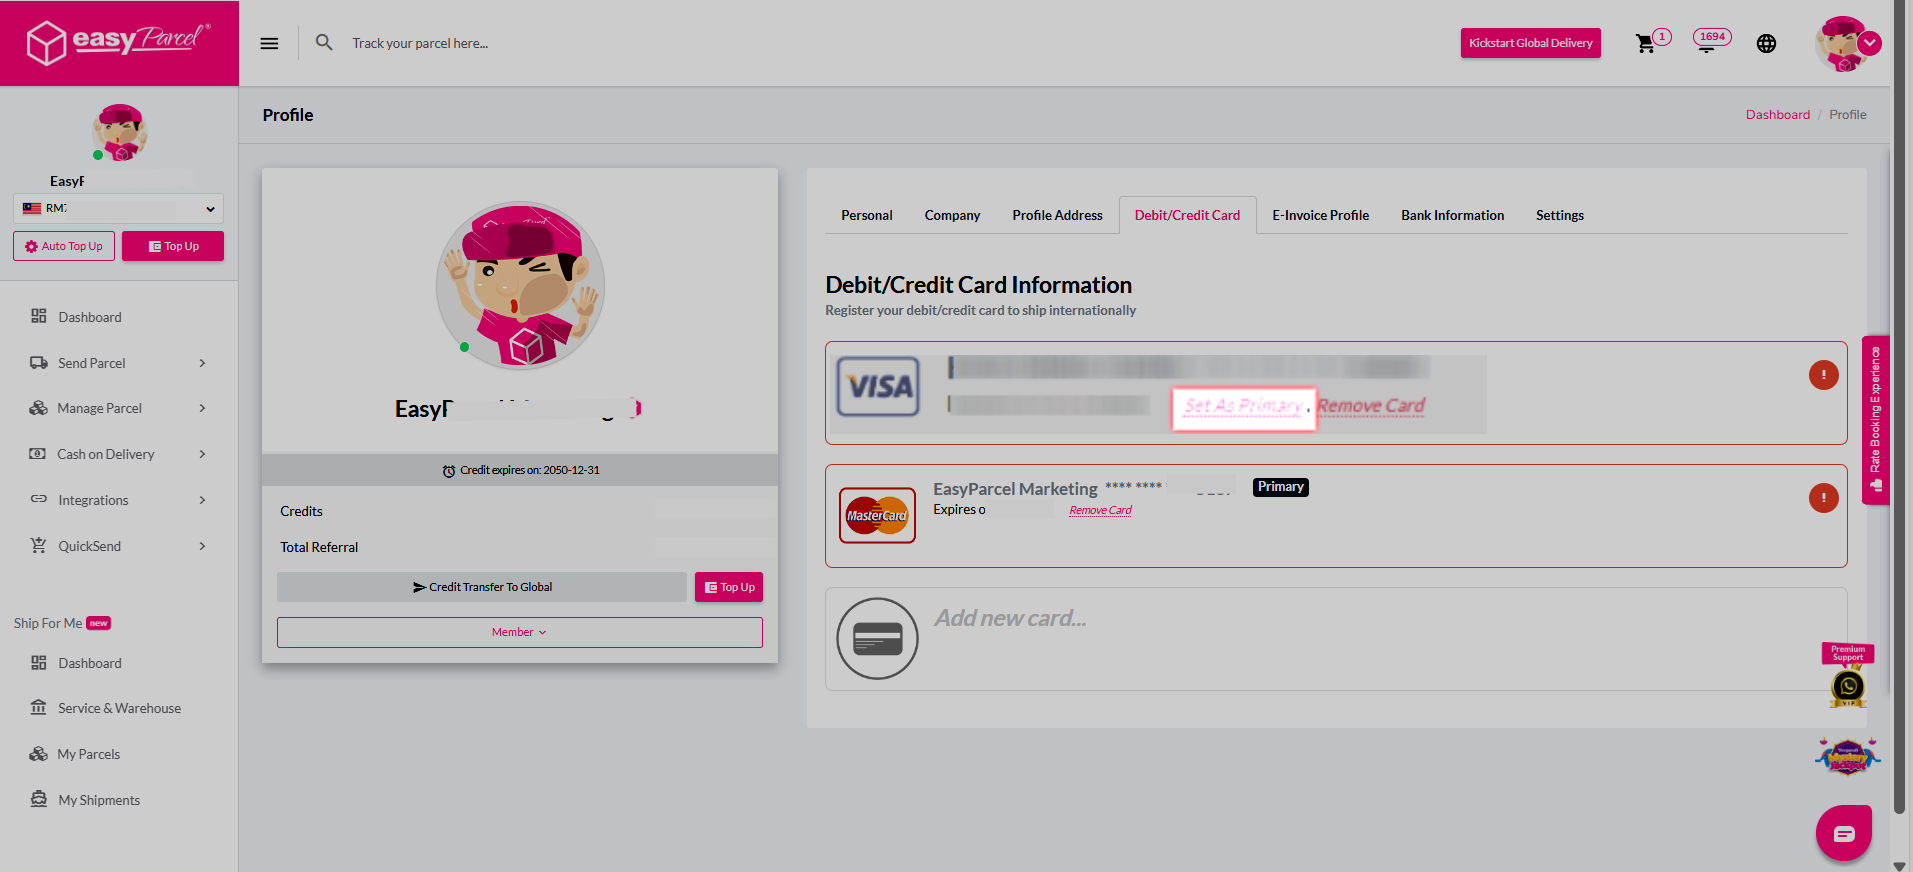Screen dimensions: 1913x872
Task: Expand the Manage Parcel chevron
Action: [x=202, y=408]
